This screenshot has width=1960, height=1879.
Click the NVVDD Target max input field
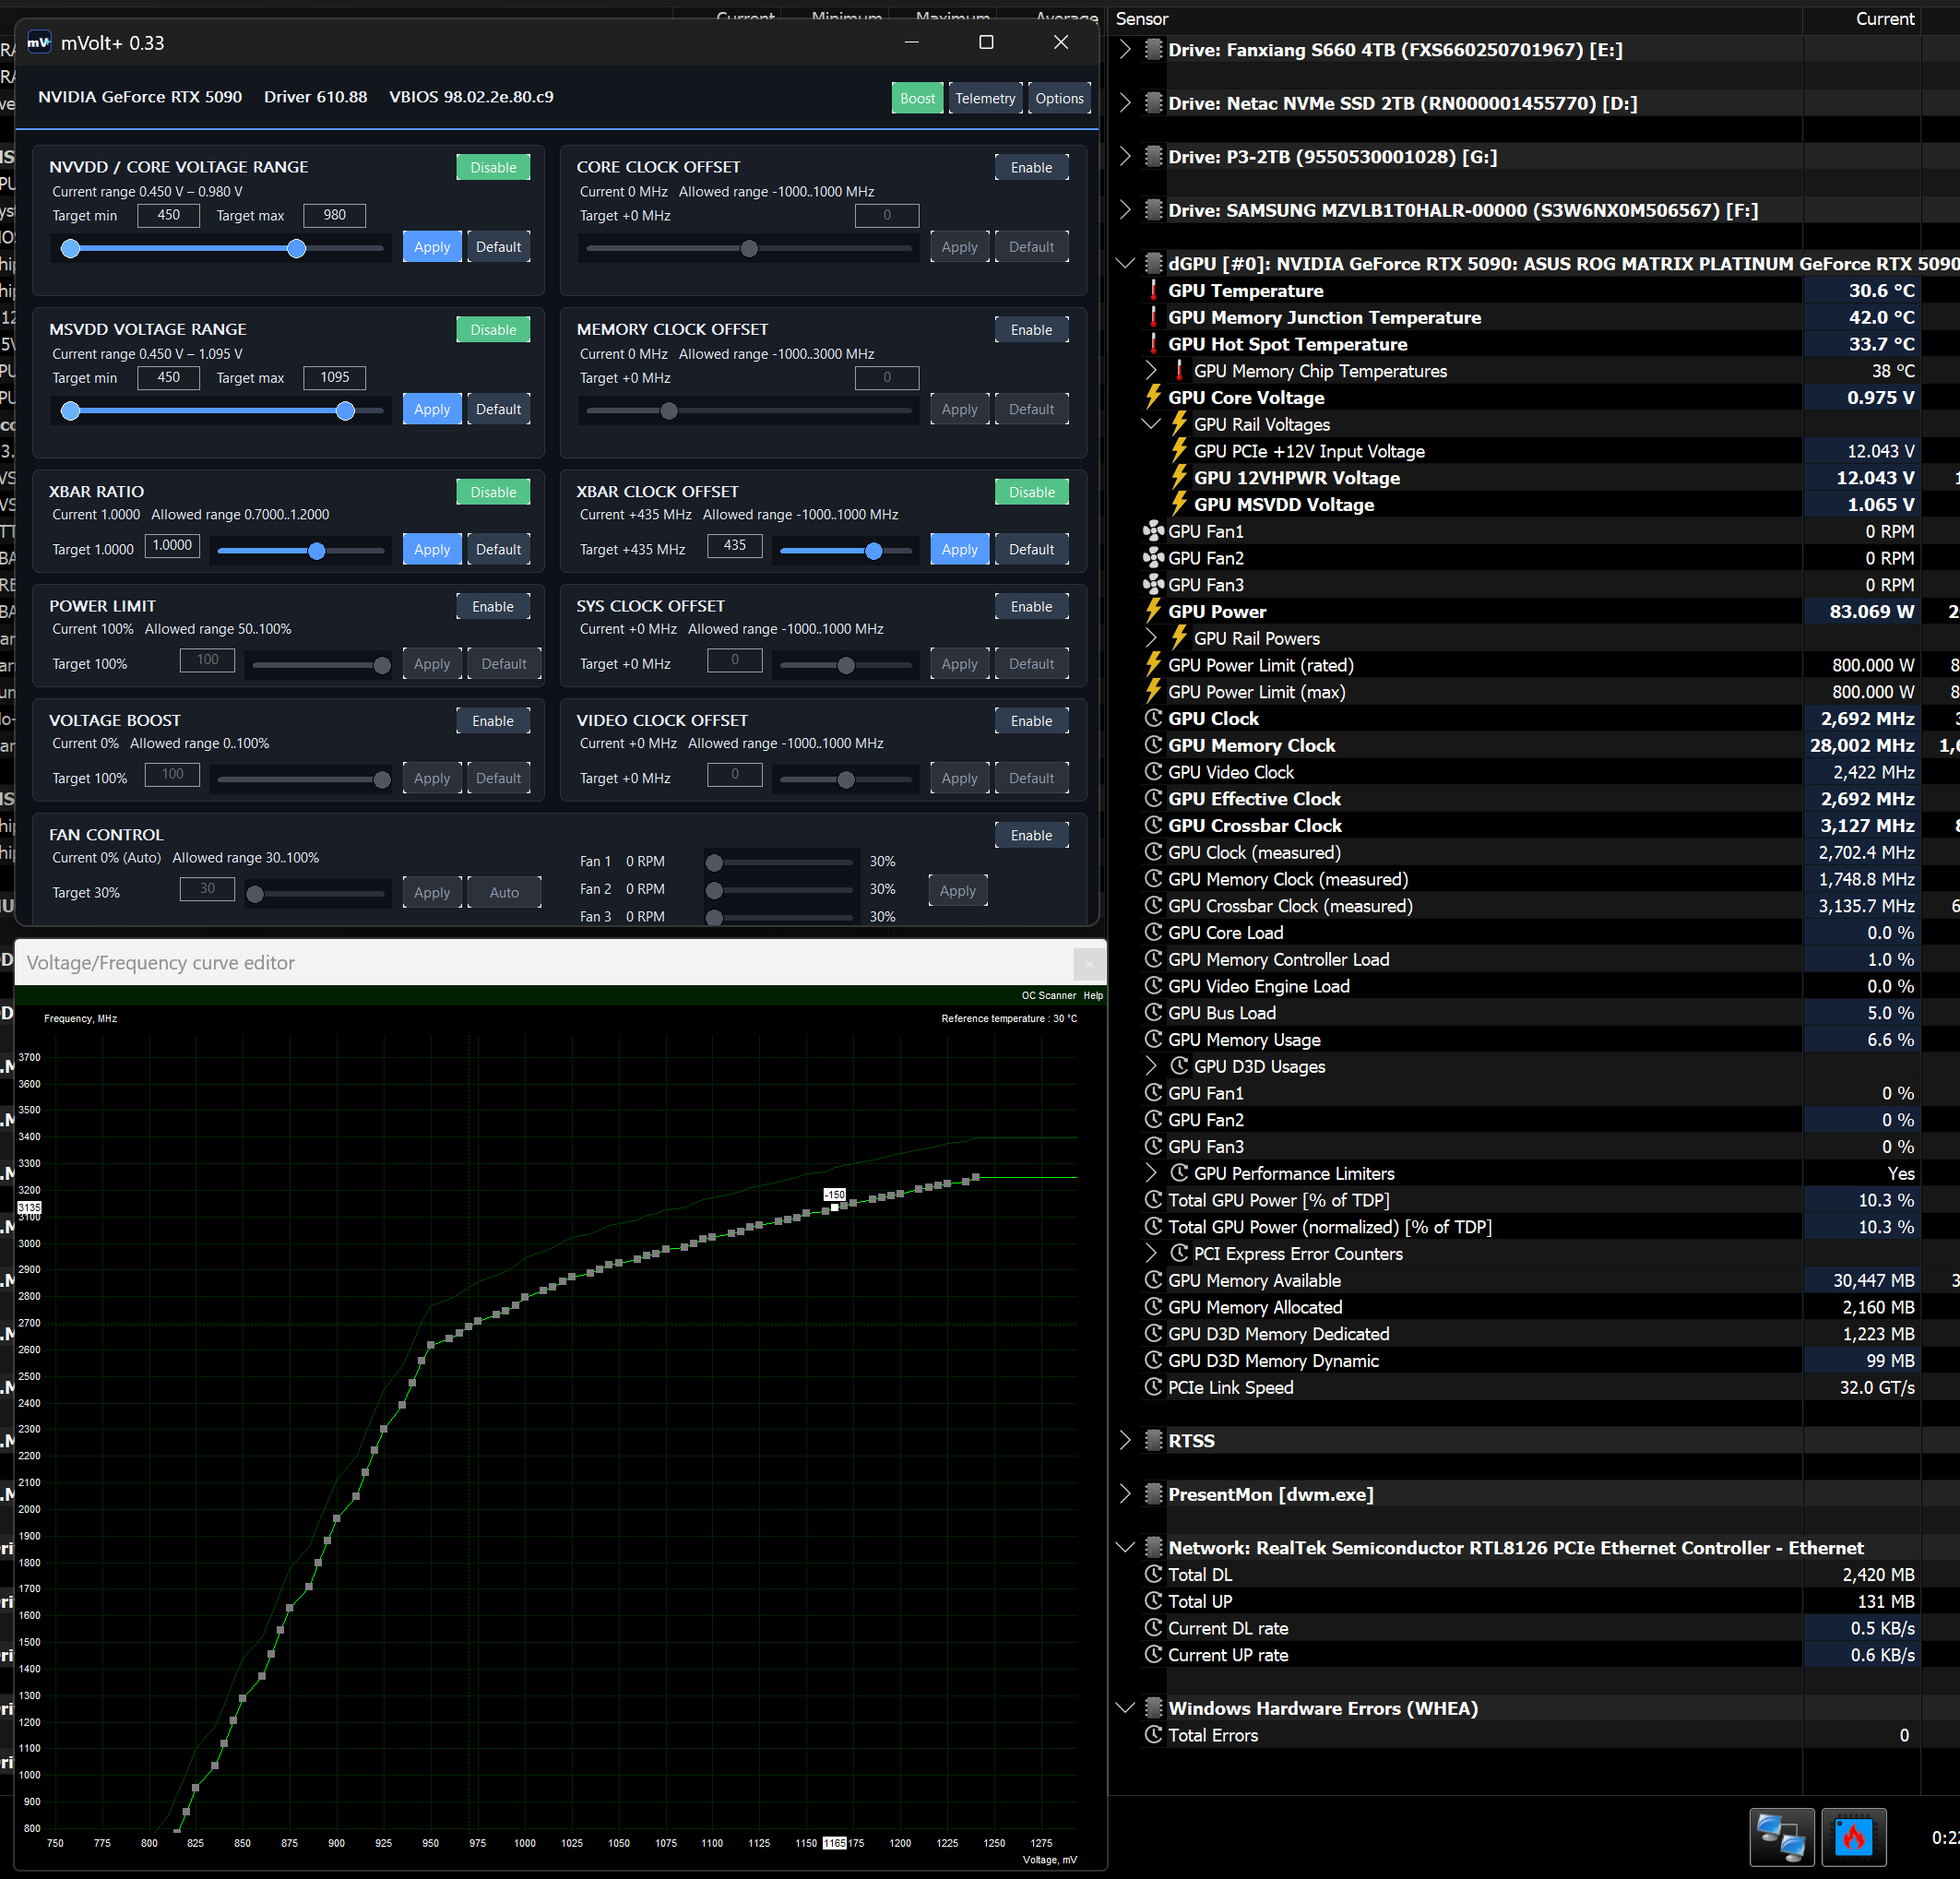335,215
